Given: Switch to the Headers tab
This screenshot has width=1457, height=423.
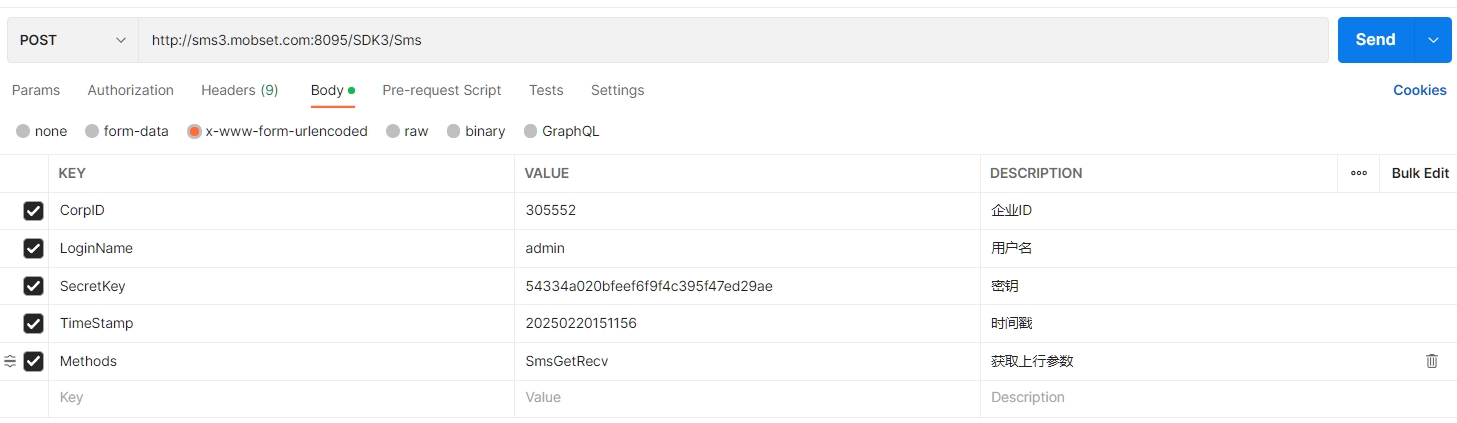Looking at the screenshot, I should pos(239,90).
